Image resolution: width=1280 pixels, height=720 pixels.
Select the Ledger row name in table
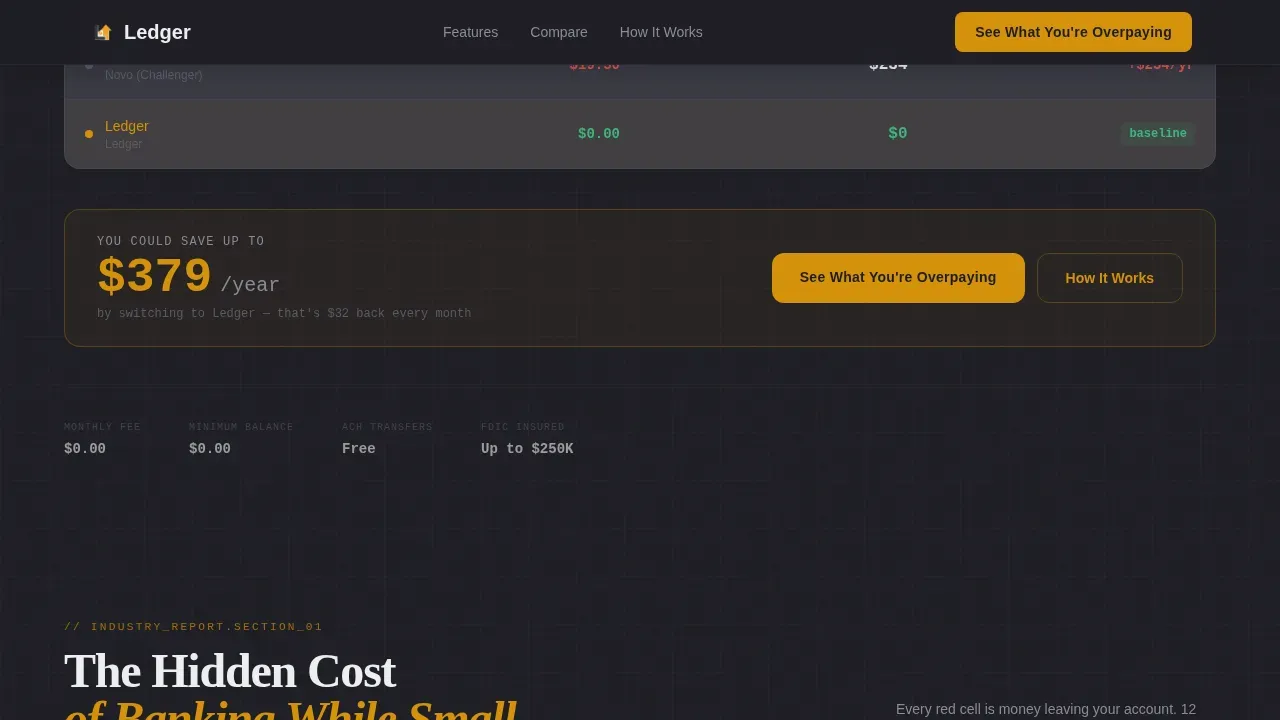pyautogui.click(x=127, y=126)
